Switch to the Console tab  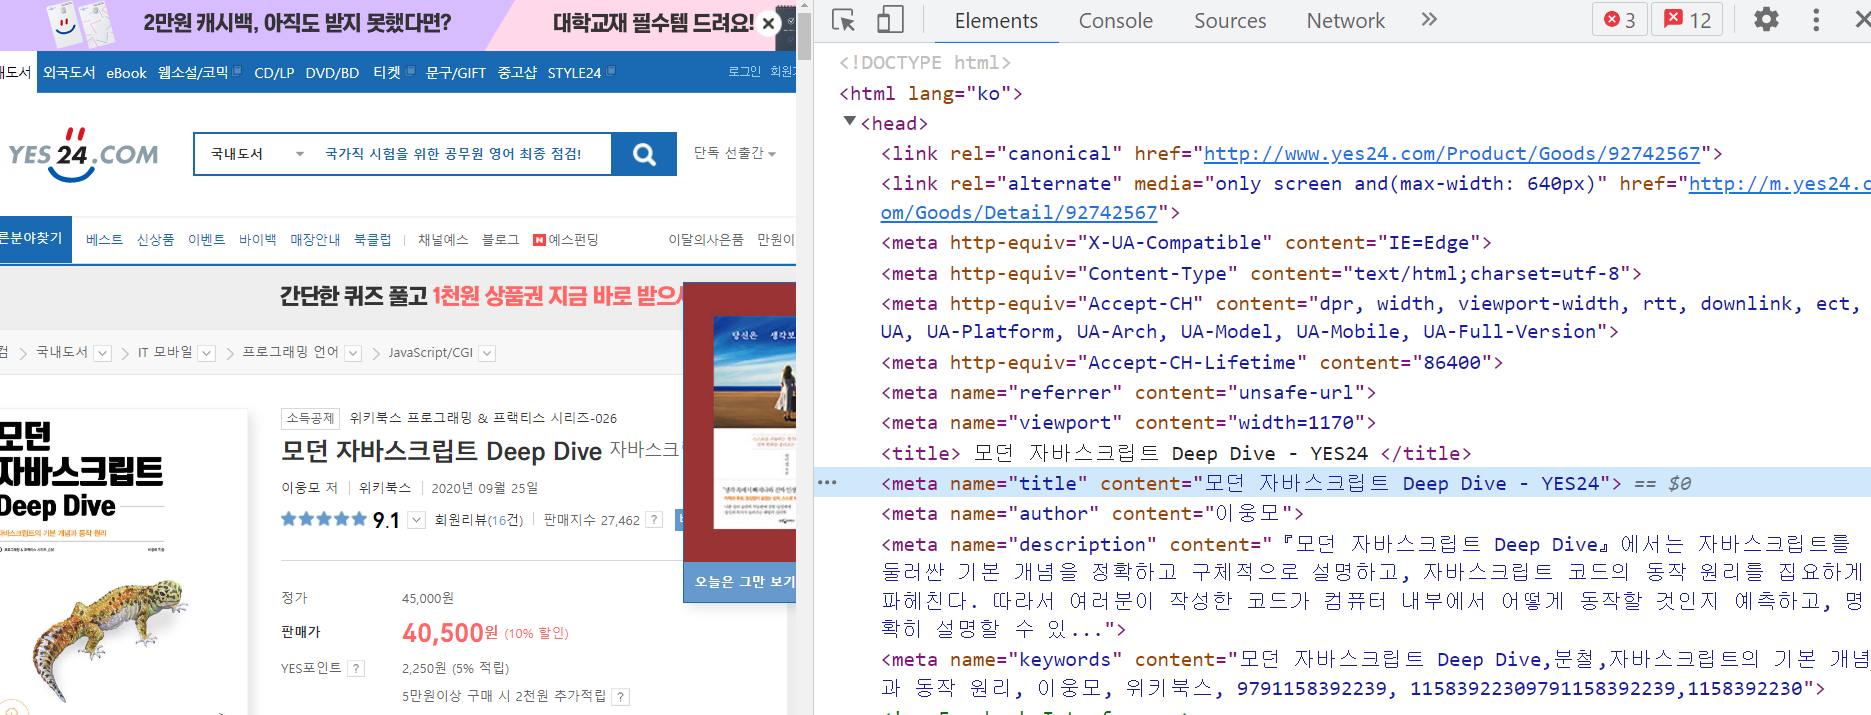click(1115, 21)
